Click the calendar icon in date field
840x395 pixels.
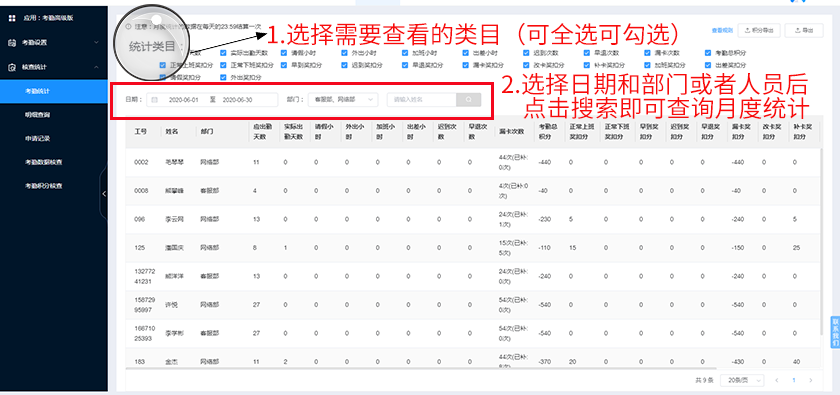(x=155, y=100)
